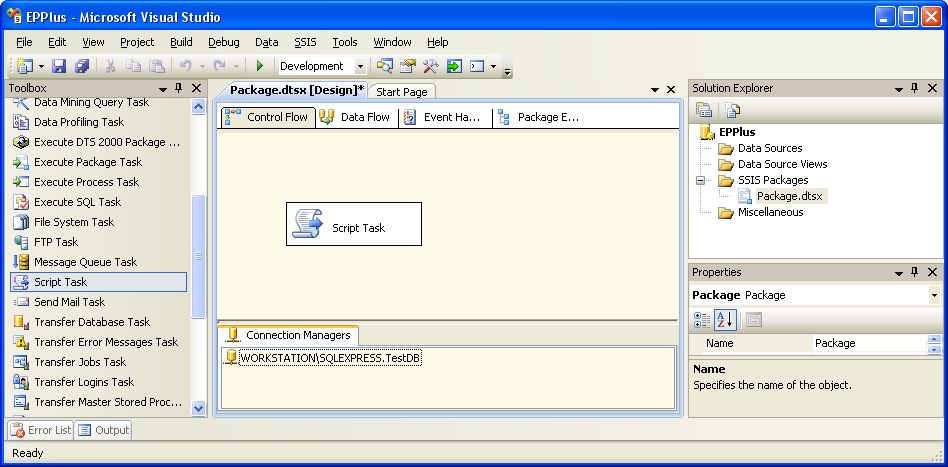The height and width of the screenshot is (467, 948).
Task: Switch to the Event Handlers designer tab
Action: pos(445,117)
